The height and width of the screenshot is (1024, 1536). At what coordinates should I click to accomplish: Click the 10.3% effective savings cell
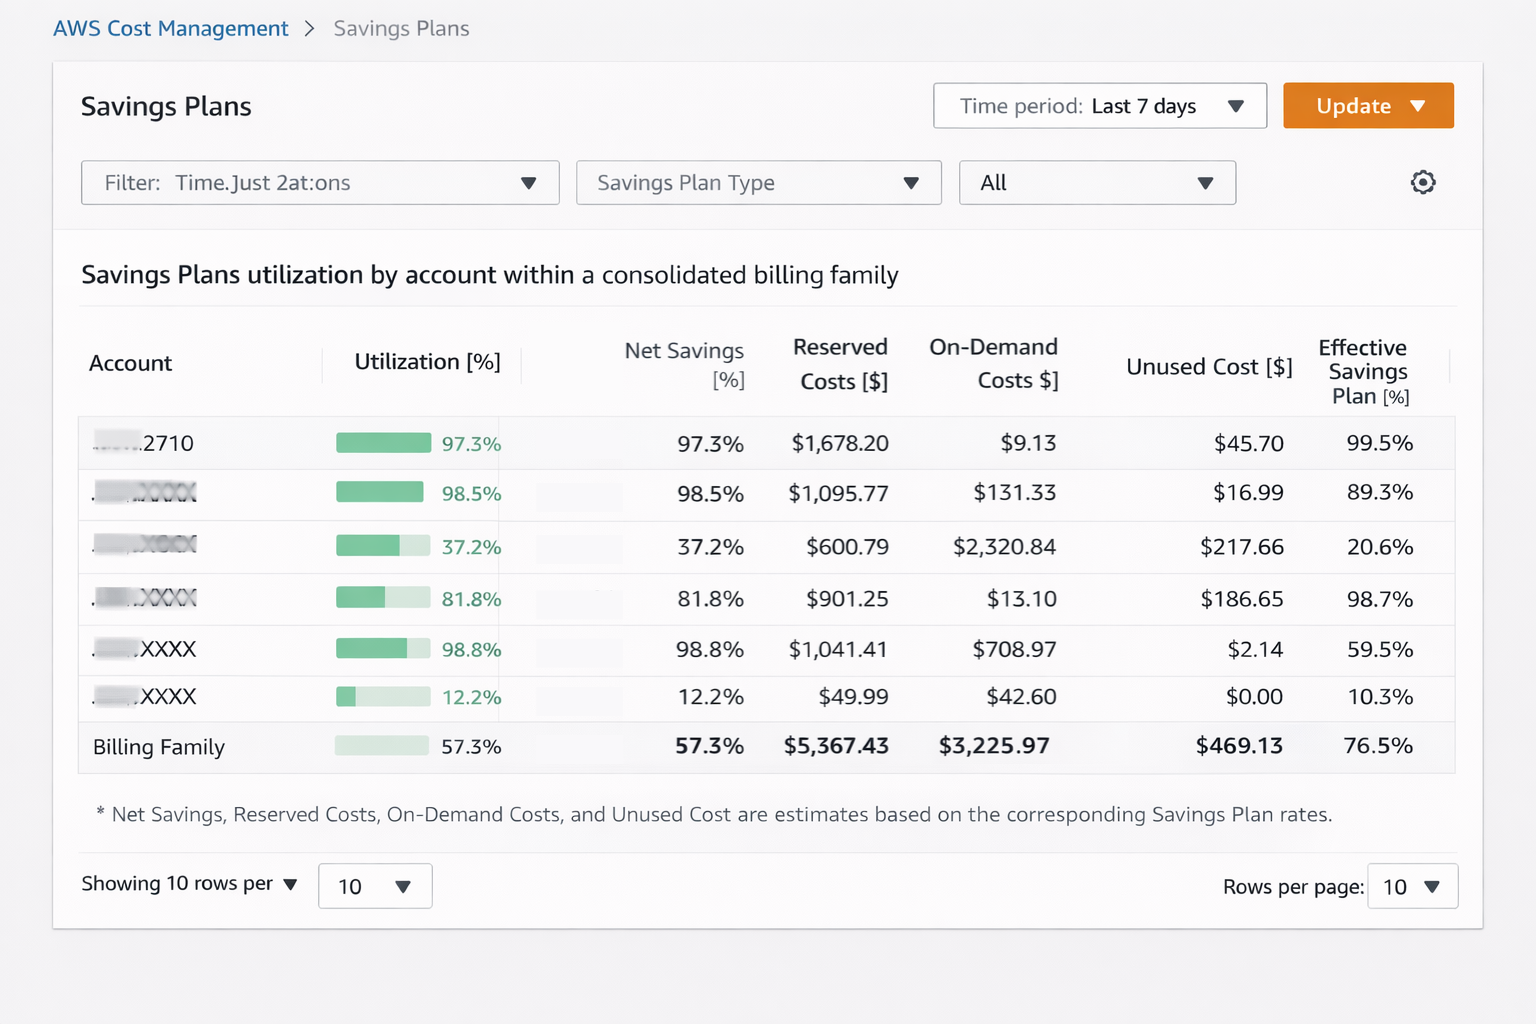tap(1380, 697)
